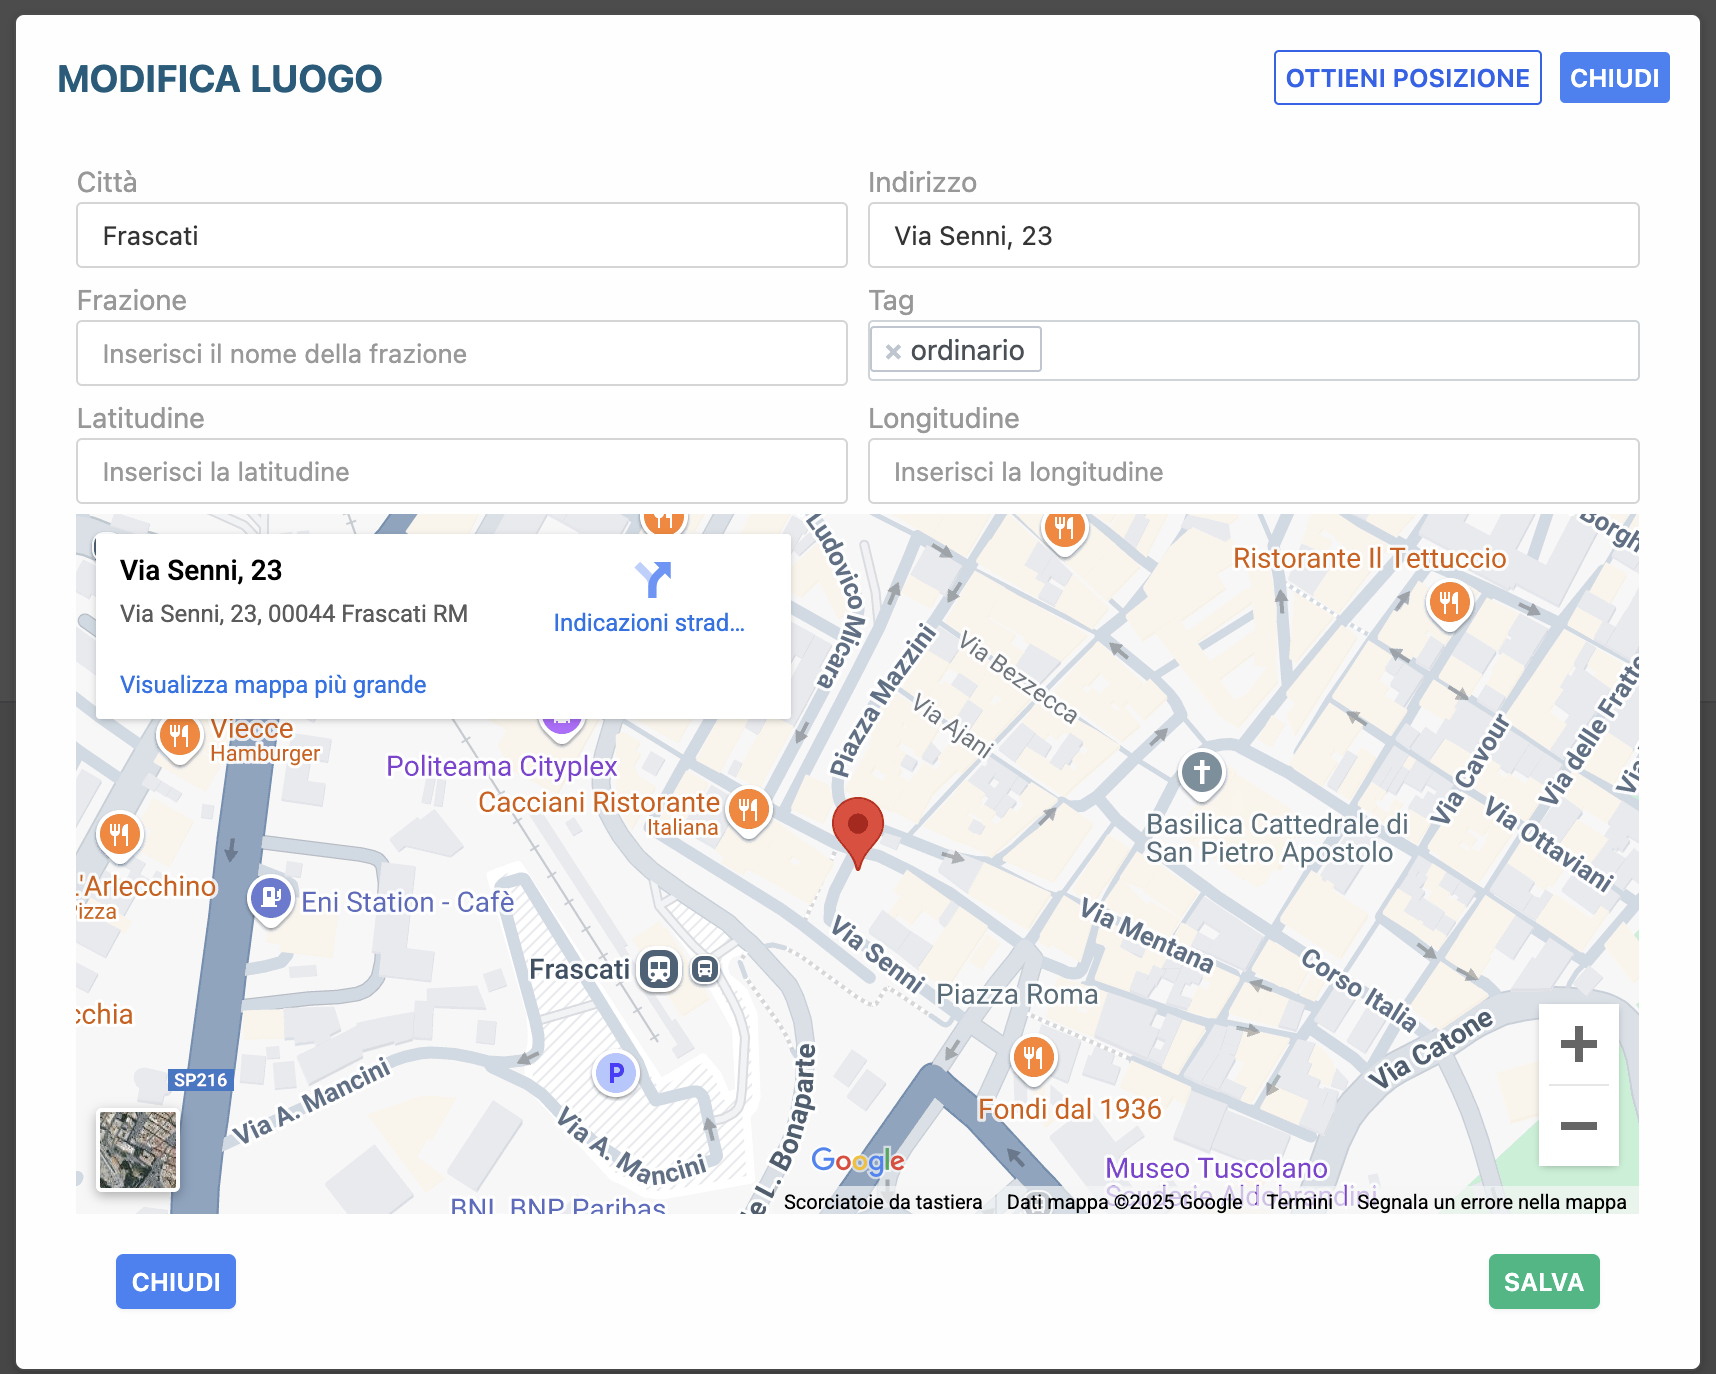Screen dimensions: 1716x1374
Task: Switch to satellite view thumbnail
Action: click(138, 1150)
